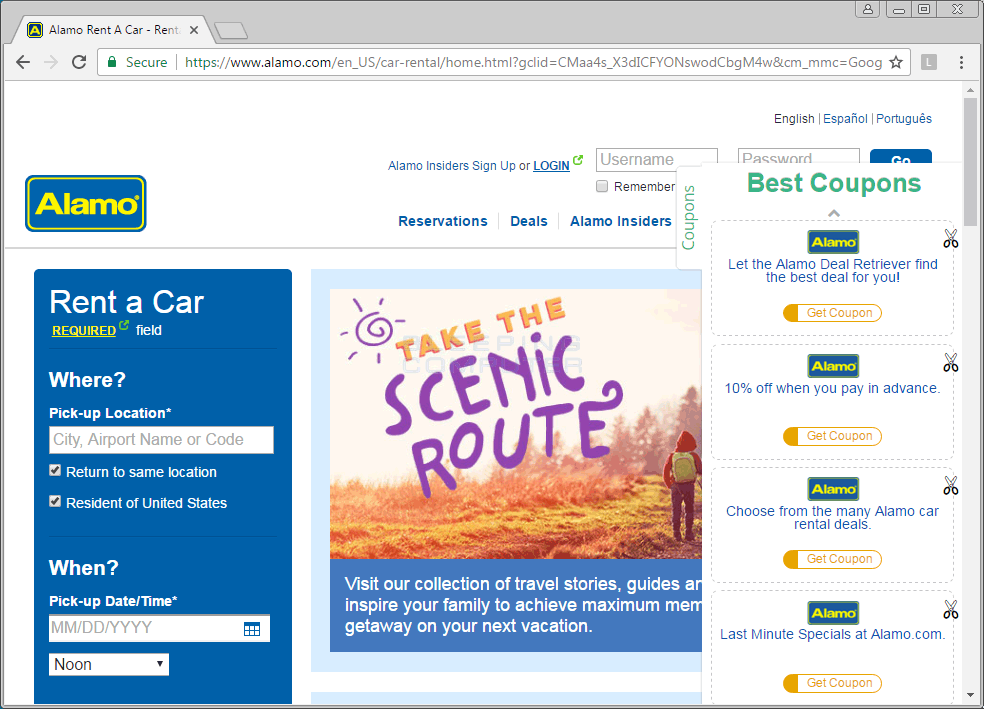Click the Chrome user profile icon
This screenshot has width=984, height=709.
click(x=868, y=9)
